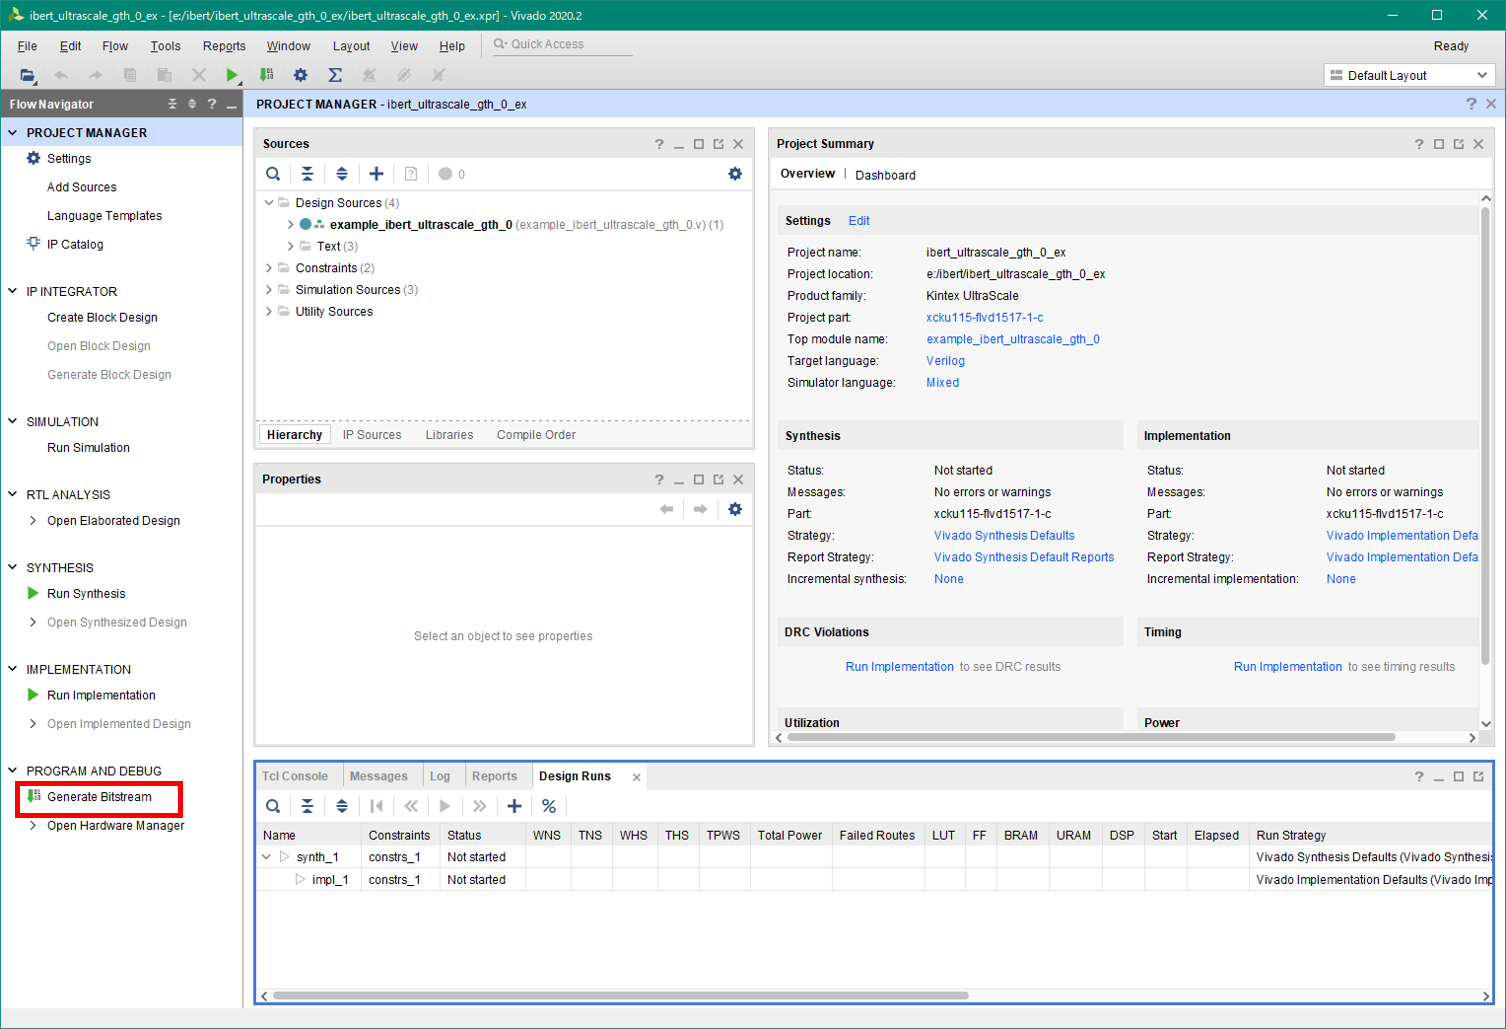Image resolution: width=1506 pixels, height=1029 pixels.
Task: Switch to Messages tab
Action: coord(378,776)
